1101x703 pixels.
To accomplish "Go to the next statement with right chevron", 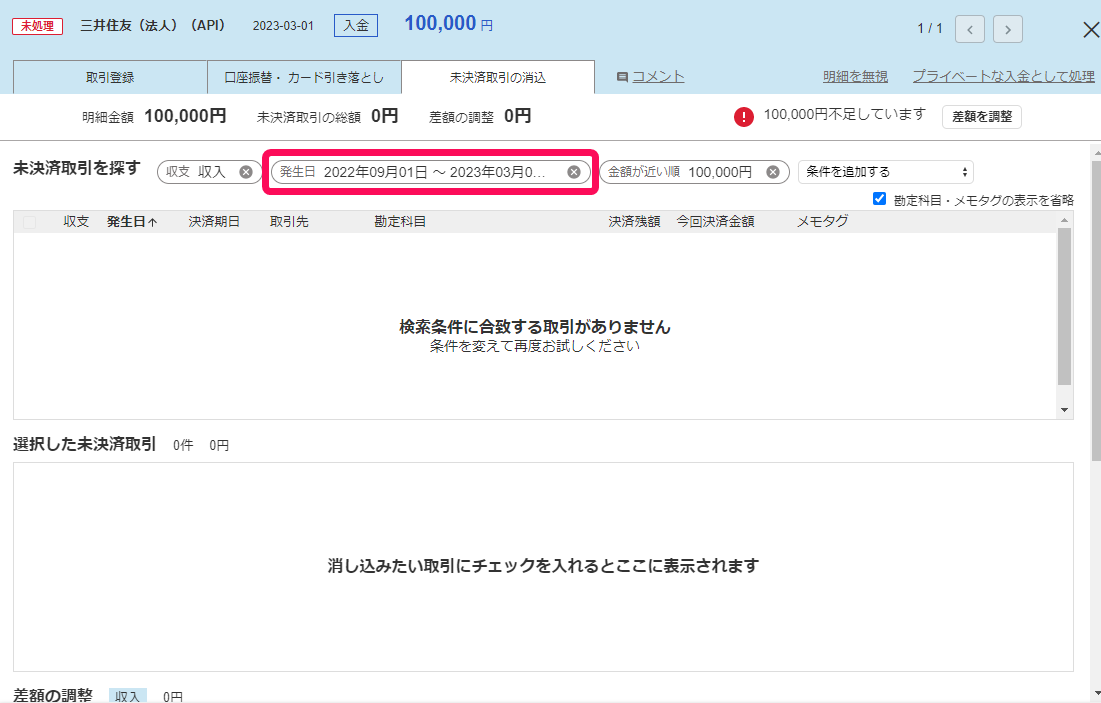I will coord(1008,29).
